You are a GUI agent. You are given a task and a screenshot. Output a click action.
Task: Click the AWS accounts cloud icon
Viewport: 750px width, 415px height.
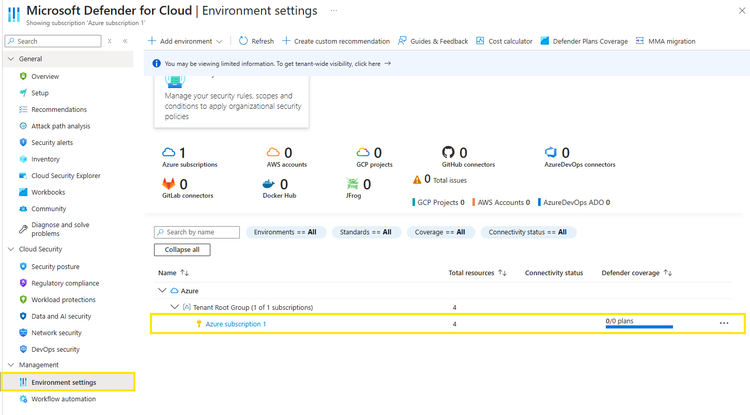pos(273,153)
